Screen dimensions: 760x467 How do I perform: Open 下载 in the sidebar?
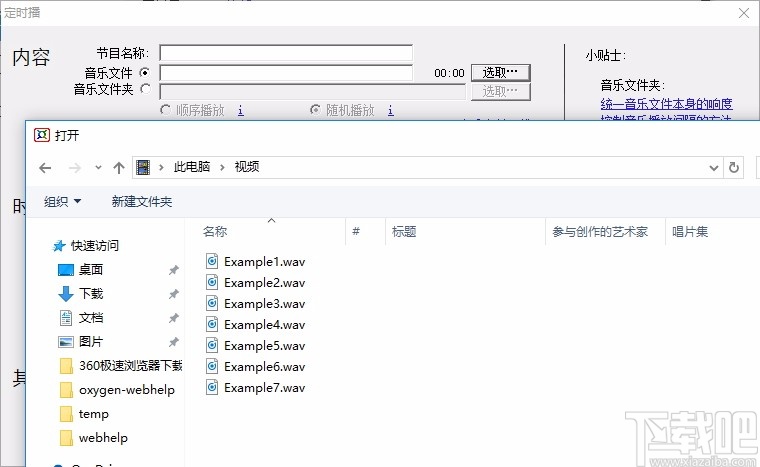click(x=91, y=293)
